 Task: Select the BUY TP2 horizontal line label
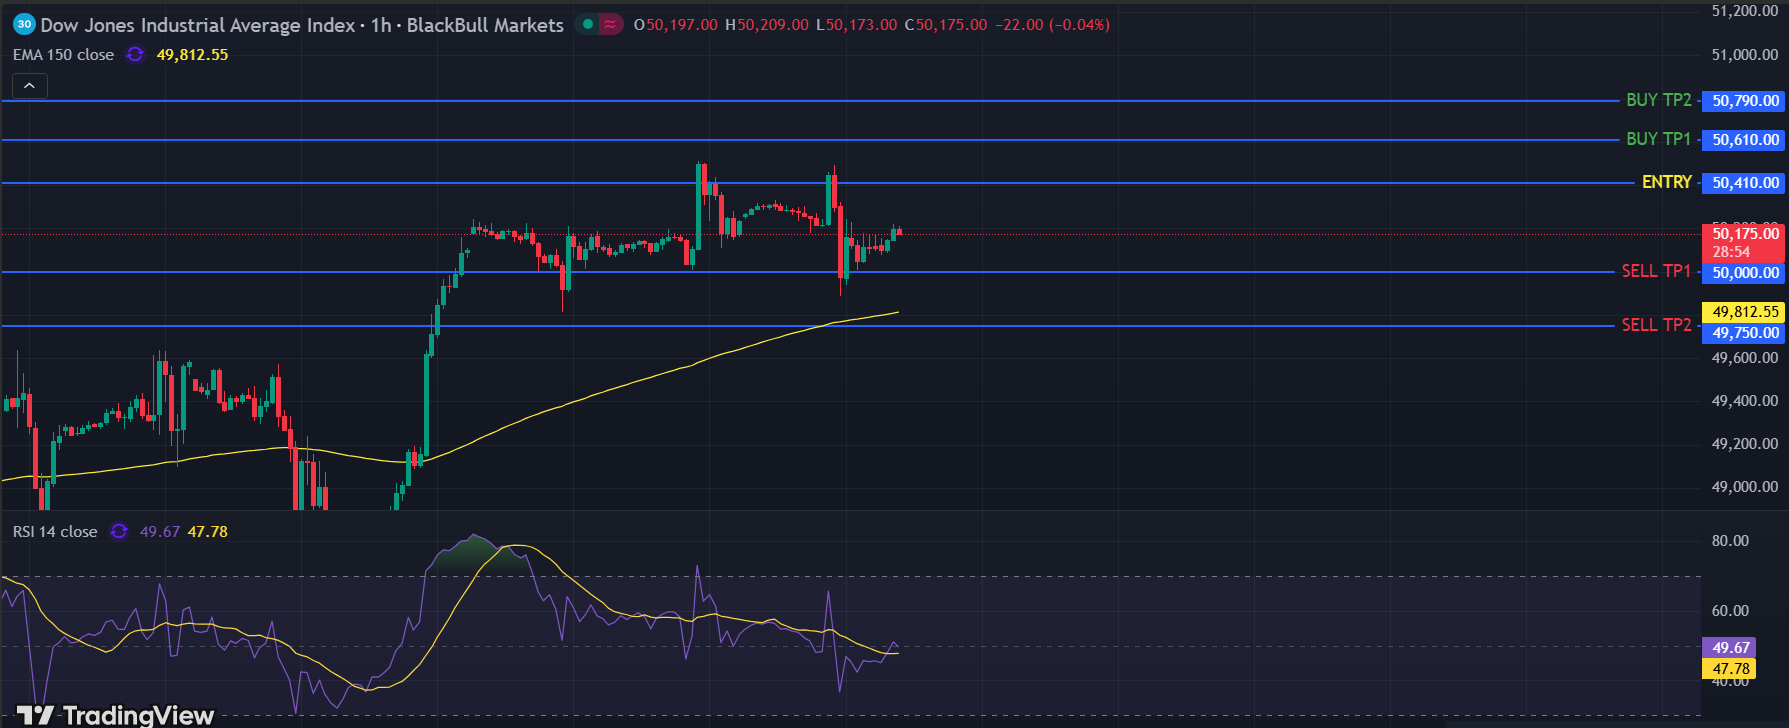(1658, 100)
